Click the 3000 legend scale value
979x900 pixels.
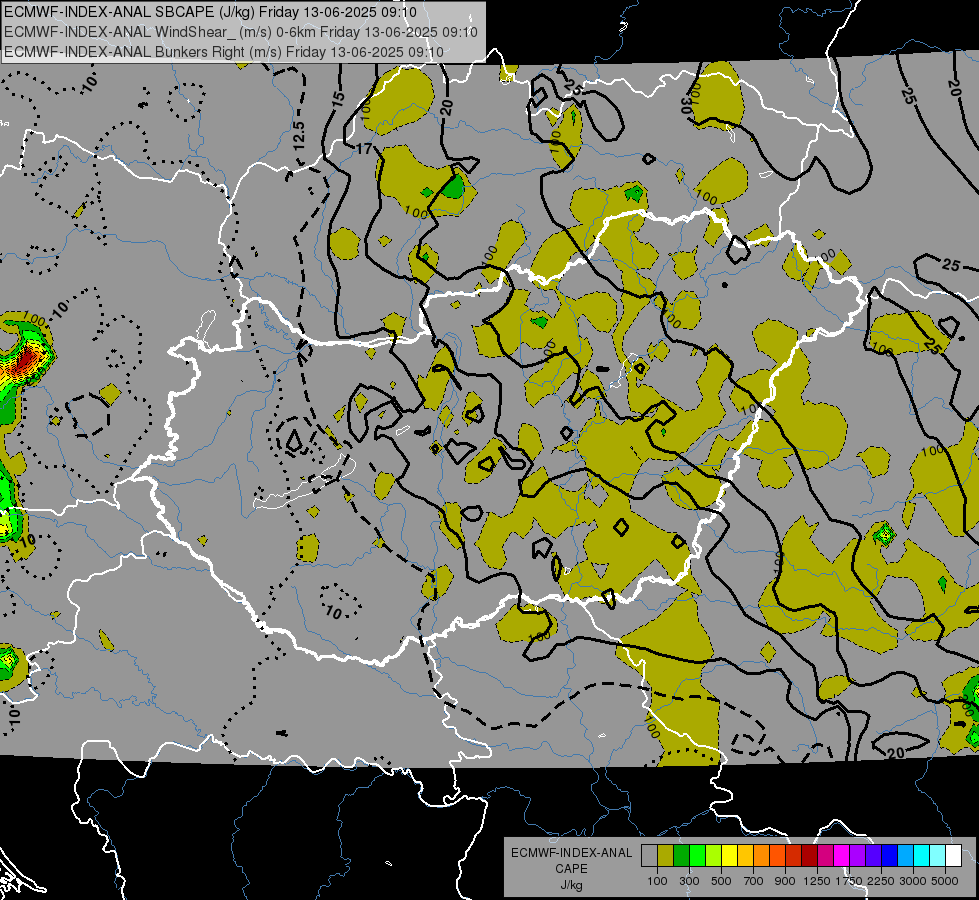(x=913, y=881)
